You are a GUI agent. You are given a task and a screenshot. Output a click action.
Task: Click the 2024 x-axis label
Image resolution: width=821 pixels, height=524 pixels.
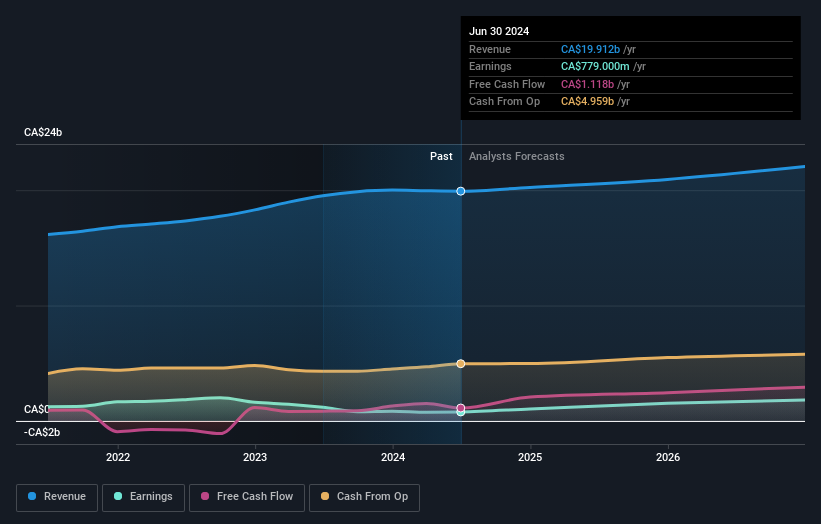[393, 457]
